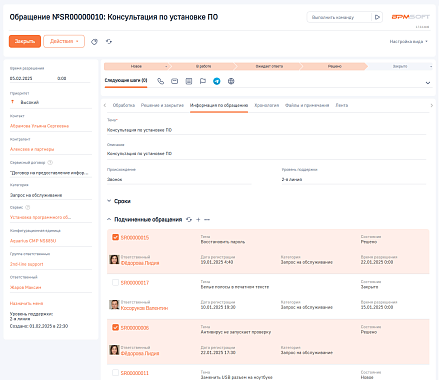Click the phone call icon in next steps
The width and height of the screenshot is (439, 380).
coord(161,81)
